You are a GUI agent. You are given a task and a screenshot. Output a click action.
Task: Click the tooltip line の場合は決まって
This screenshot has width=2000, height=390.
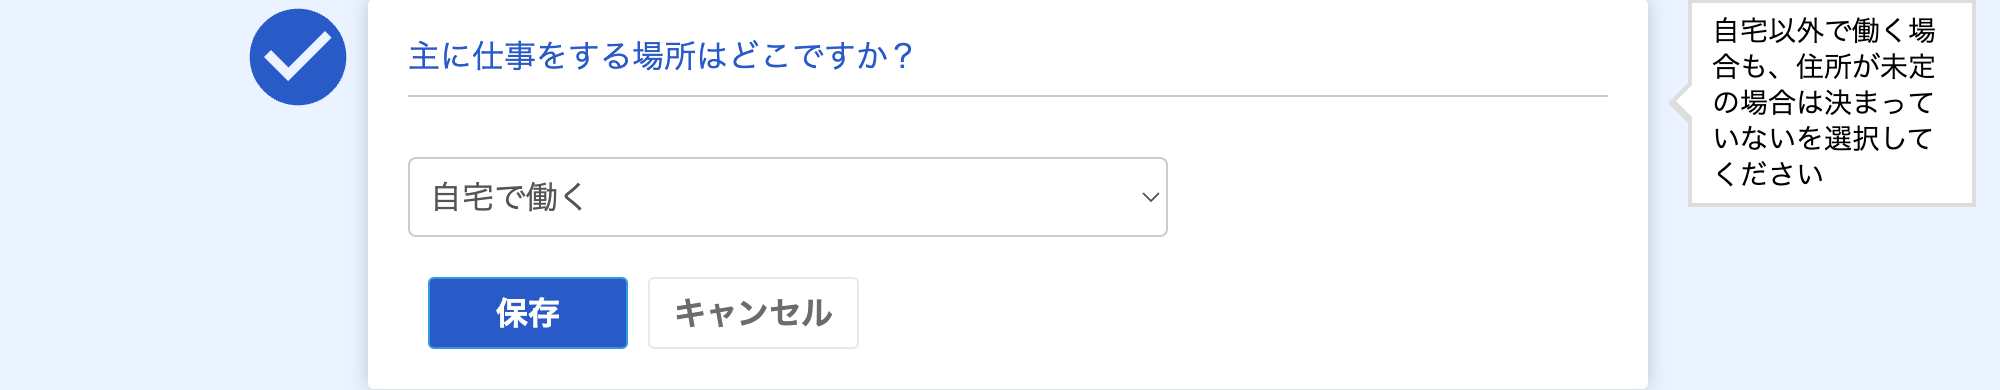[x=1822, y=102]
